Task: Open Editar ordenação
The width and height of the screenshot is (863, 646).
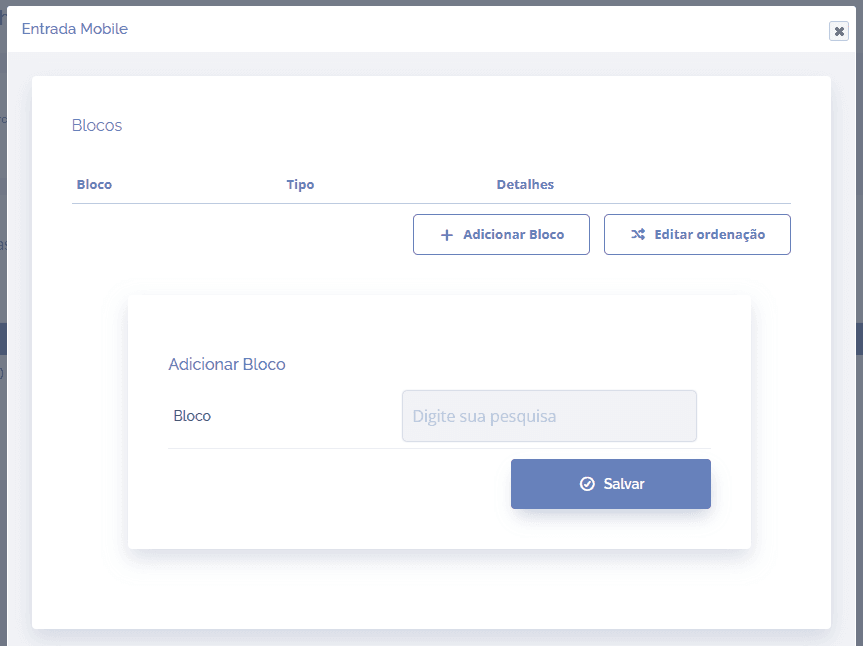Action: coord(697,234)
